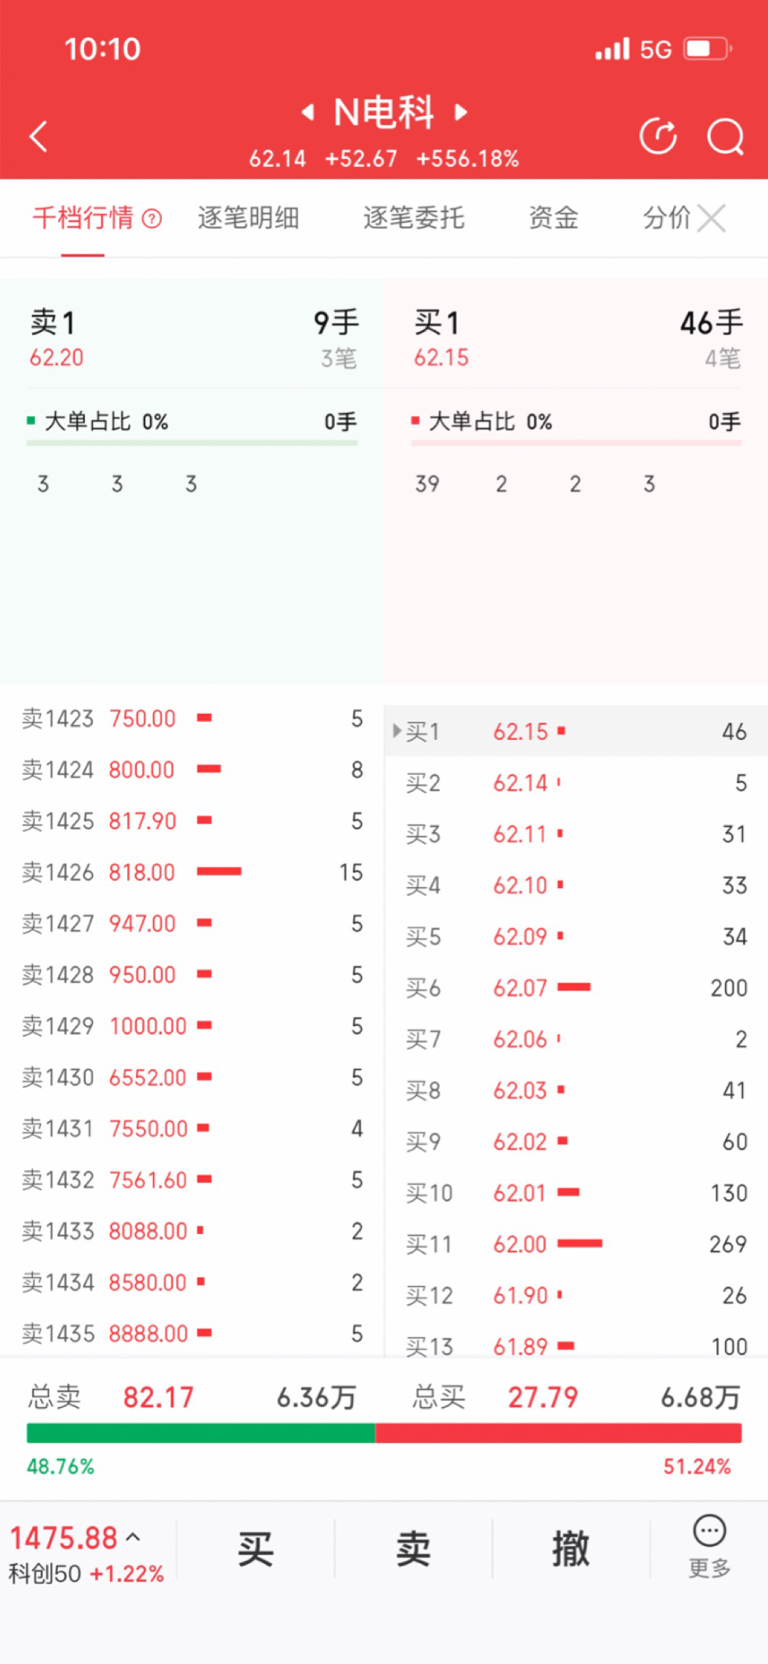This screenshot has height=1664, width=768.
Task: Select the 逐笔委托 tab
Action: 413,218
